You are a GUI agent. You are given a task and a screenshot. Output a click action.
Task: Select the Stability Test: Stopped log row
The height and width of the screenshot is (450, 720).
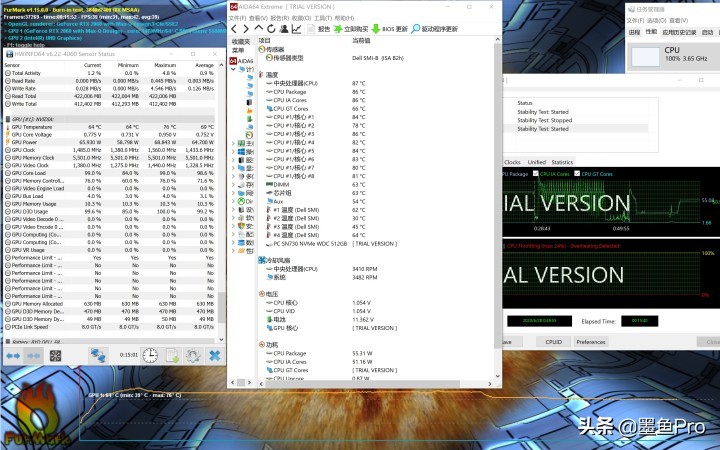click(x=545, y=120)
